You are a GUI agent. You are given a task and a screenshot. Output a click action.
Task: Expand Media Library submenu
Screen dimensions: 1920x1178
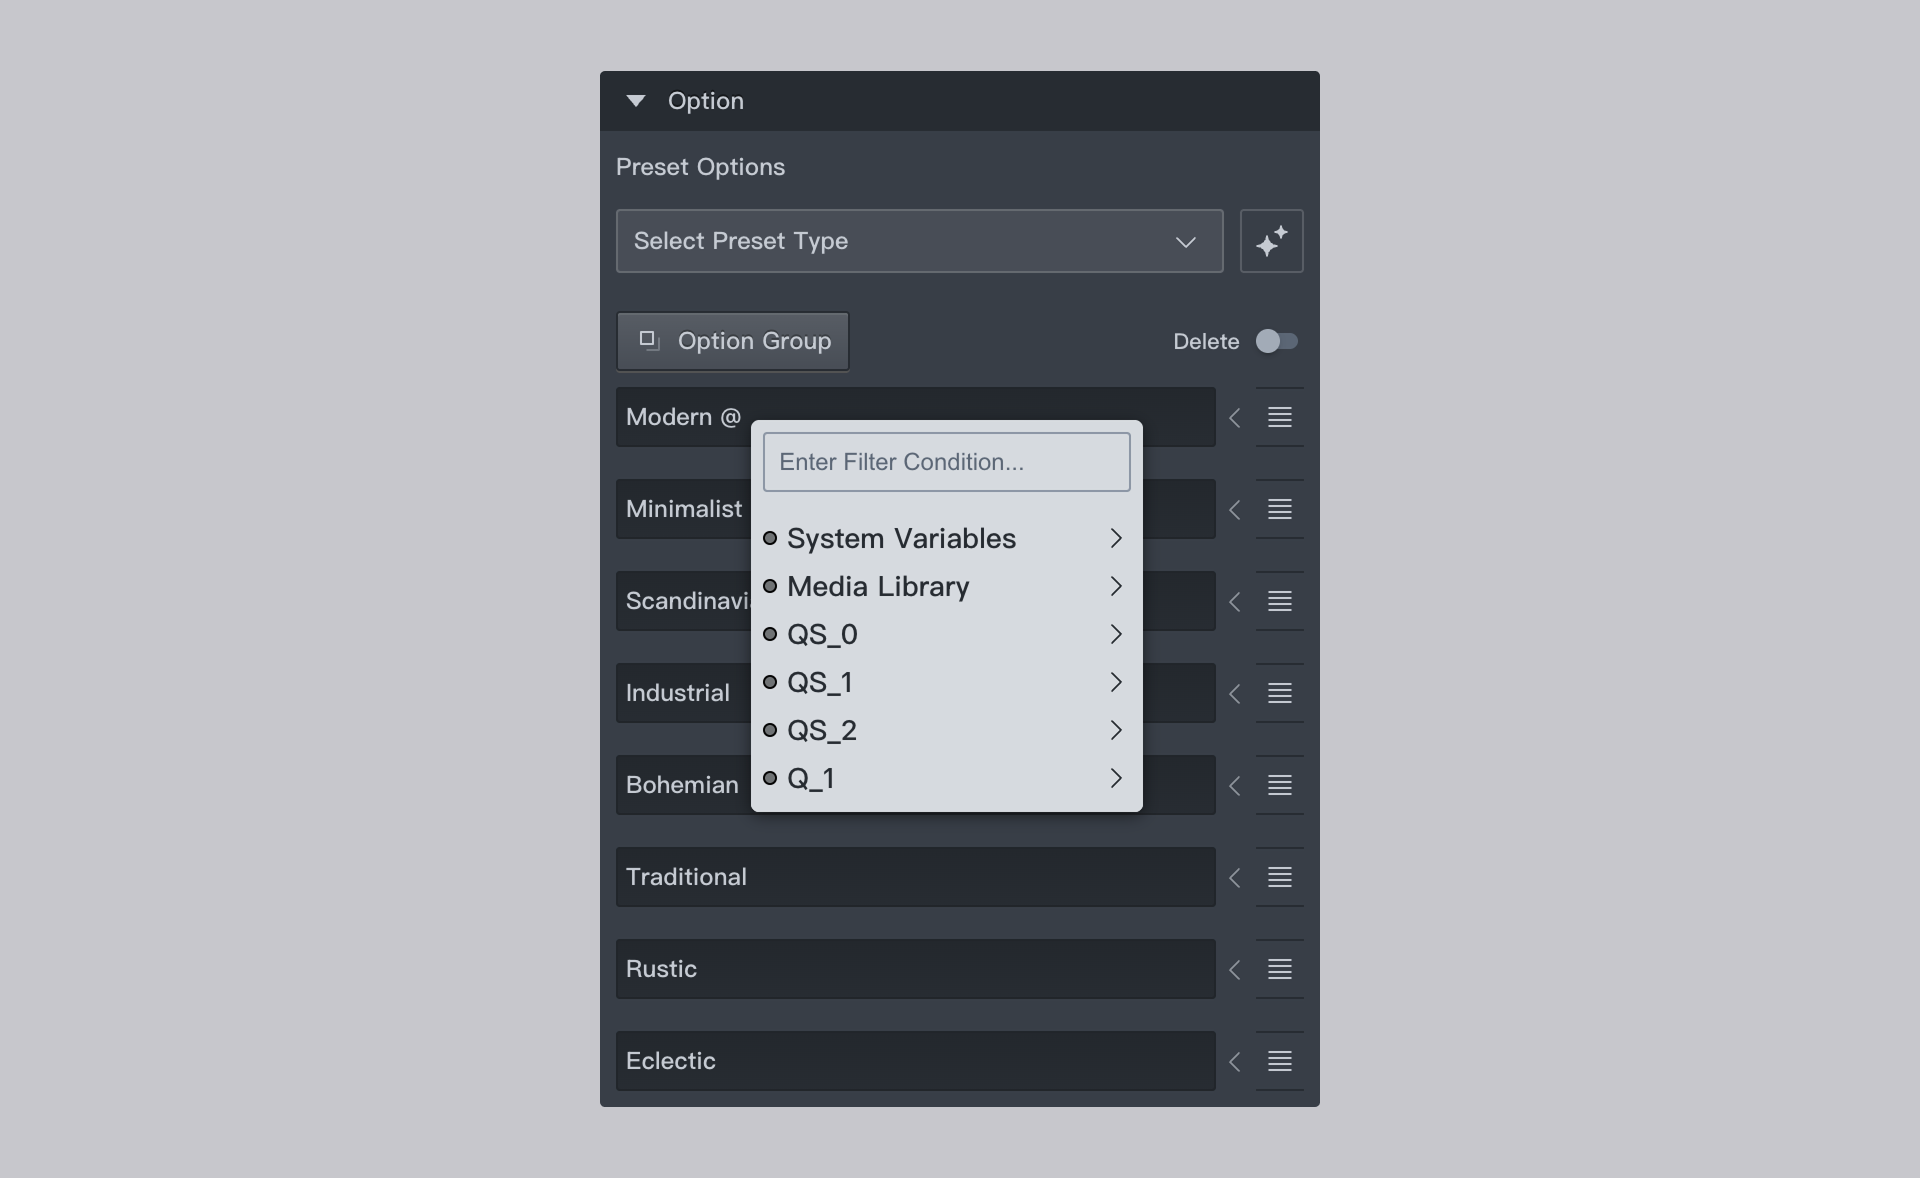pyautogui.click(x=946, y=586)
